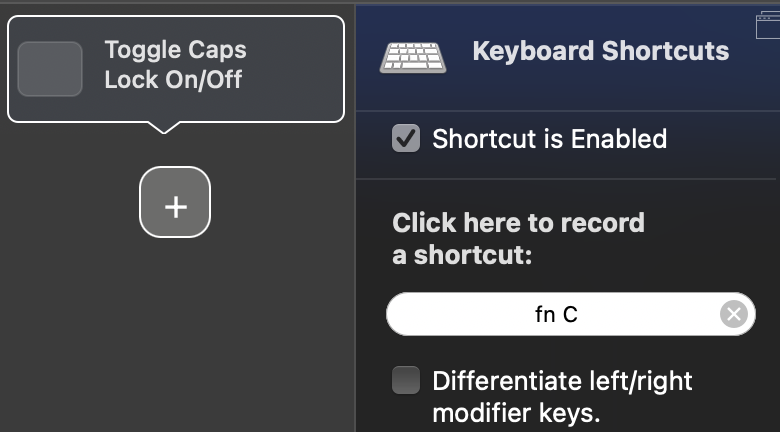780x432 pixels.
Task: Click the Keyboard Shortcuts title text
Action: [600, 51]
